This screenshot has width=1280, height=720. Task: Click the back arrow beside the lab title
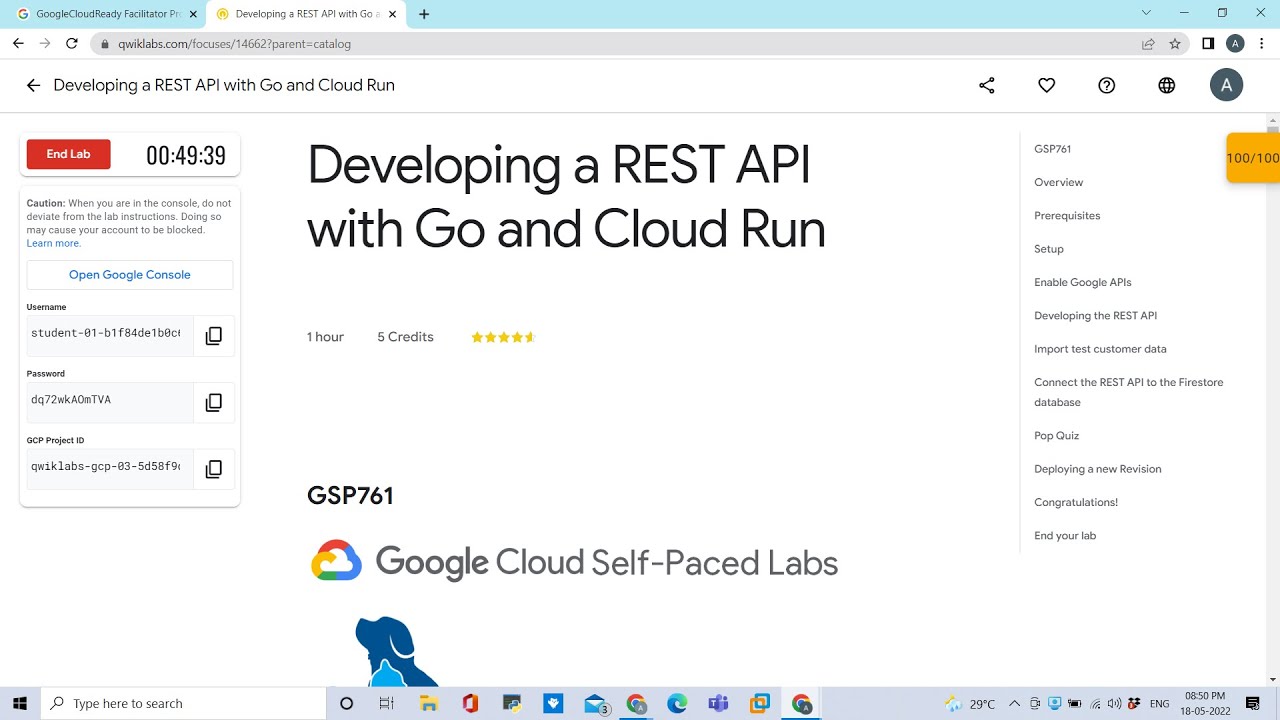coord(33,86)
